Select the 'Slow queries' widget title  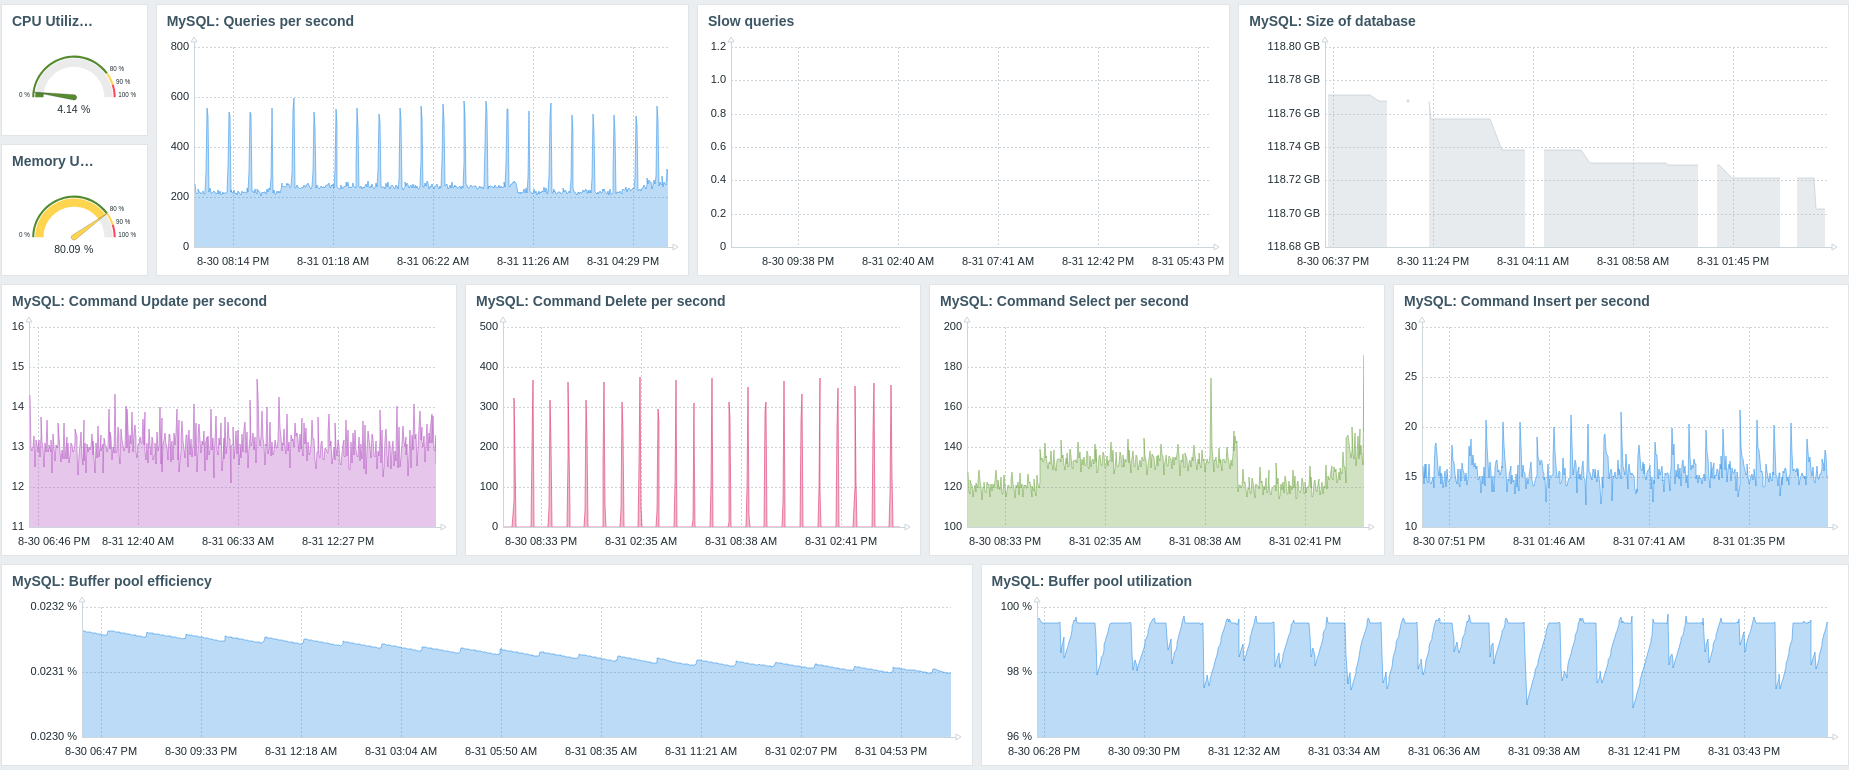750,21
